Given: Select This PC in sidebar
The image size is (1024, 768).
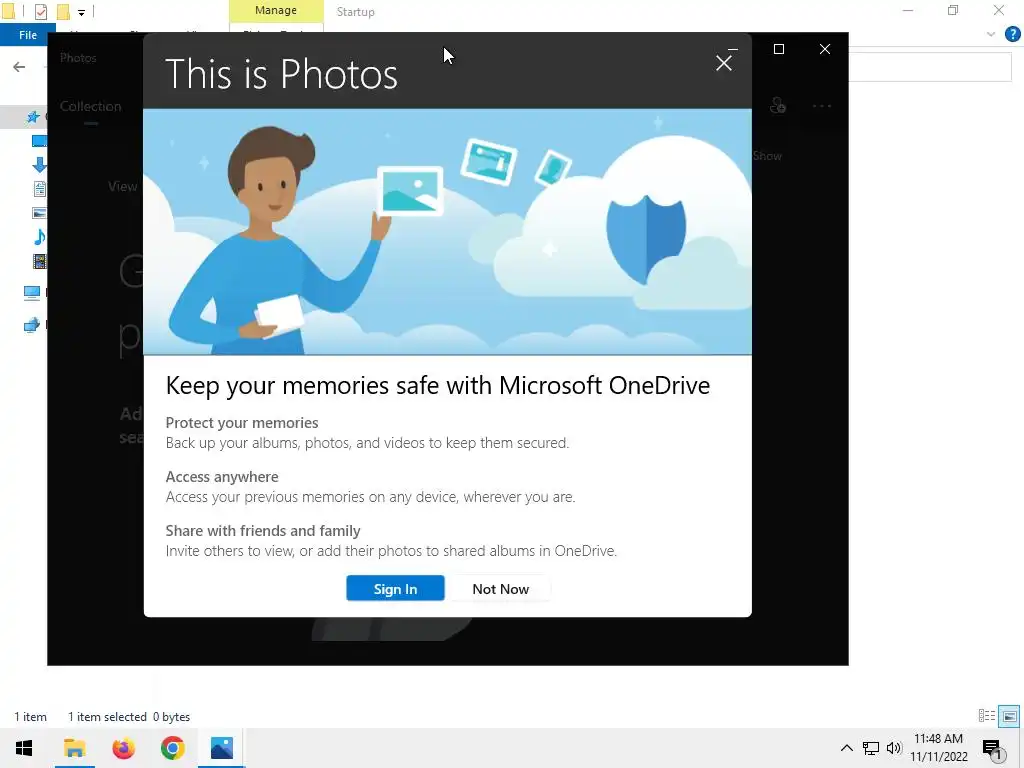Looking at the screenshot, I should [x=31, y=293].
